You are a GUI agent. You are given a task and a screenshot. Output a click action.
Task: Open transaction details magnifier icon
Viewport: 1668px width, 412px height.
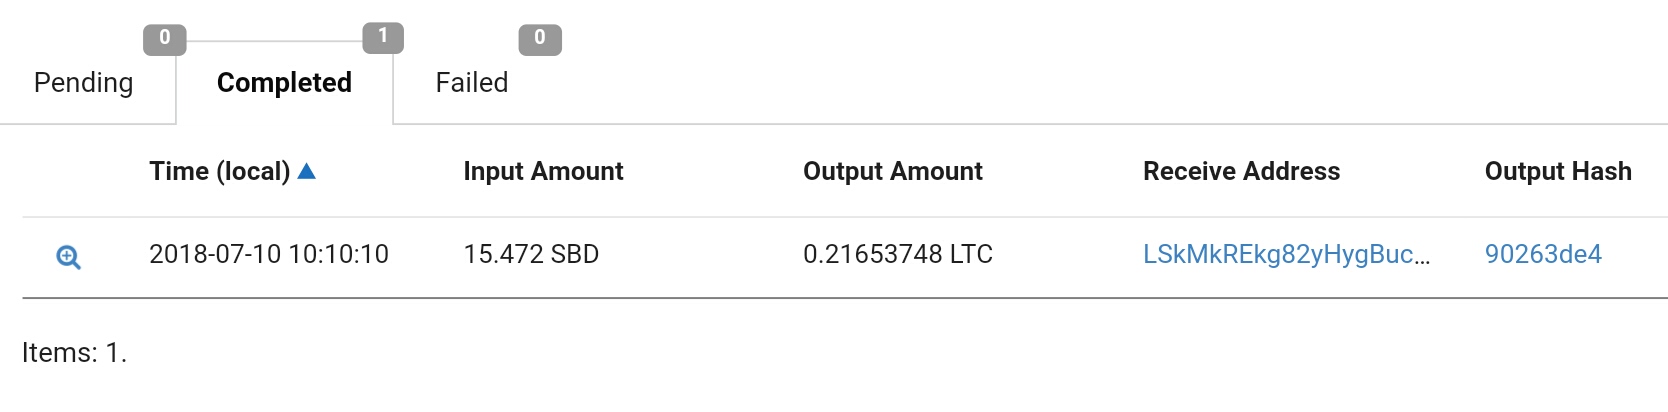pyautogui.click(x=68, y=257)
